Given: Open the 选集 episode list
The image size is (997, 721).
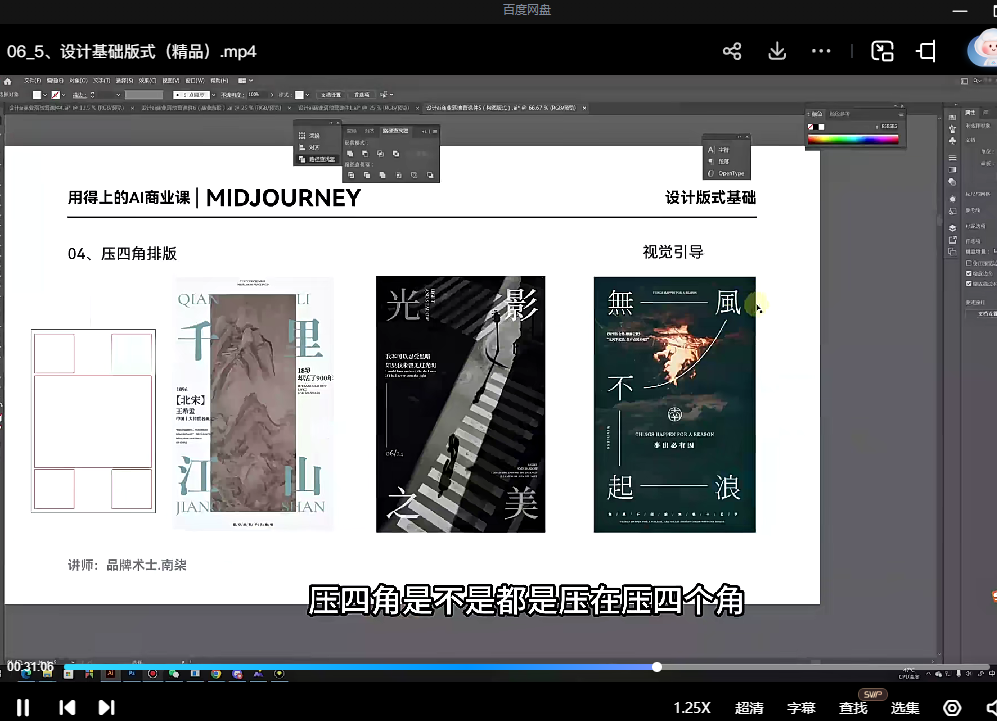Looking at the screenshot, I should (x=905, y=708).
